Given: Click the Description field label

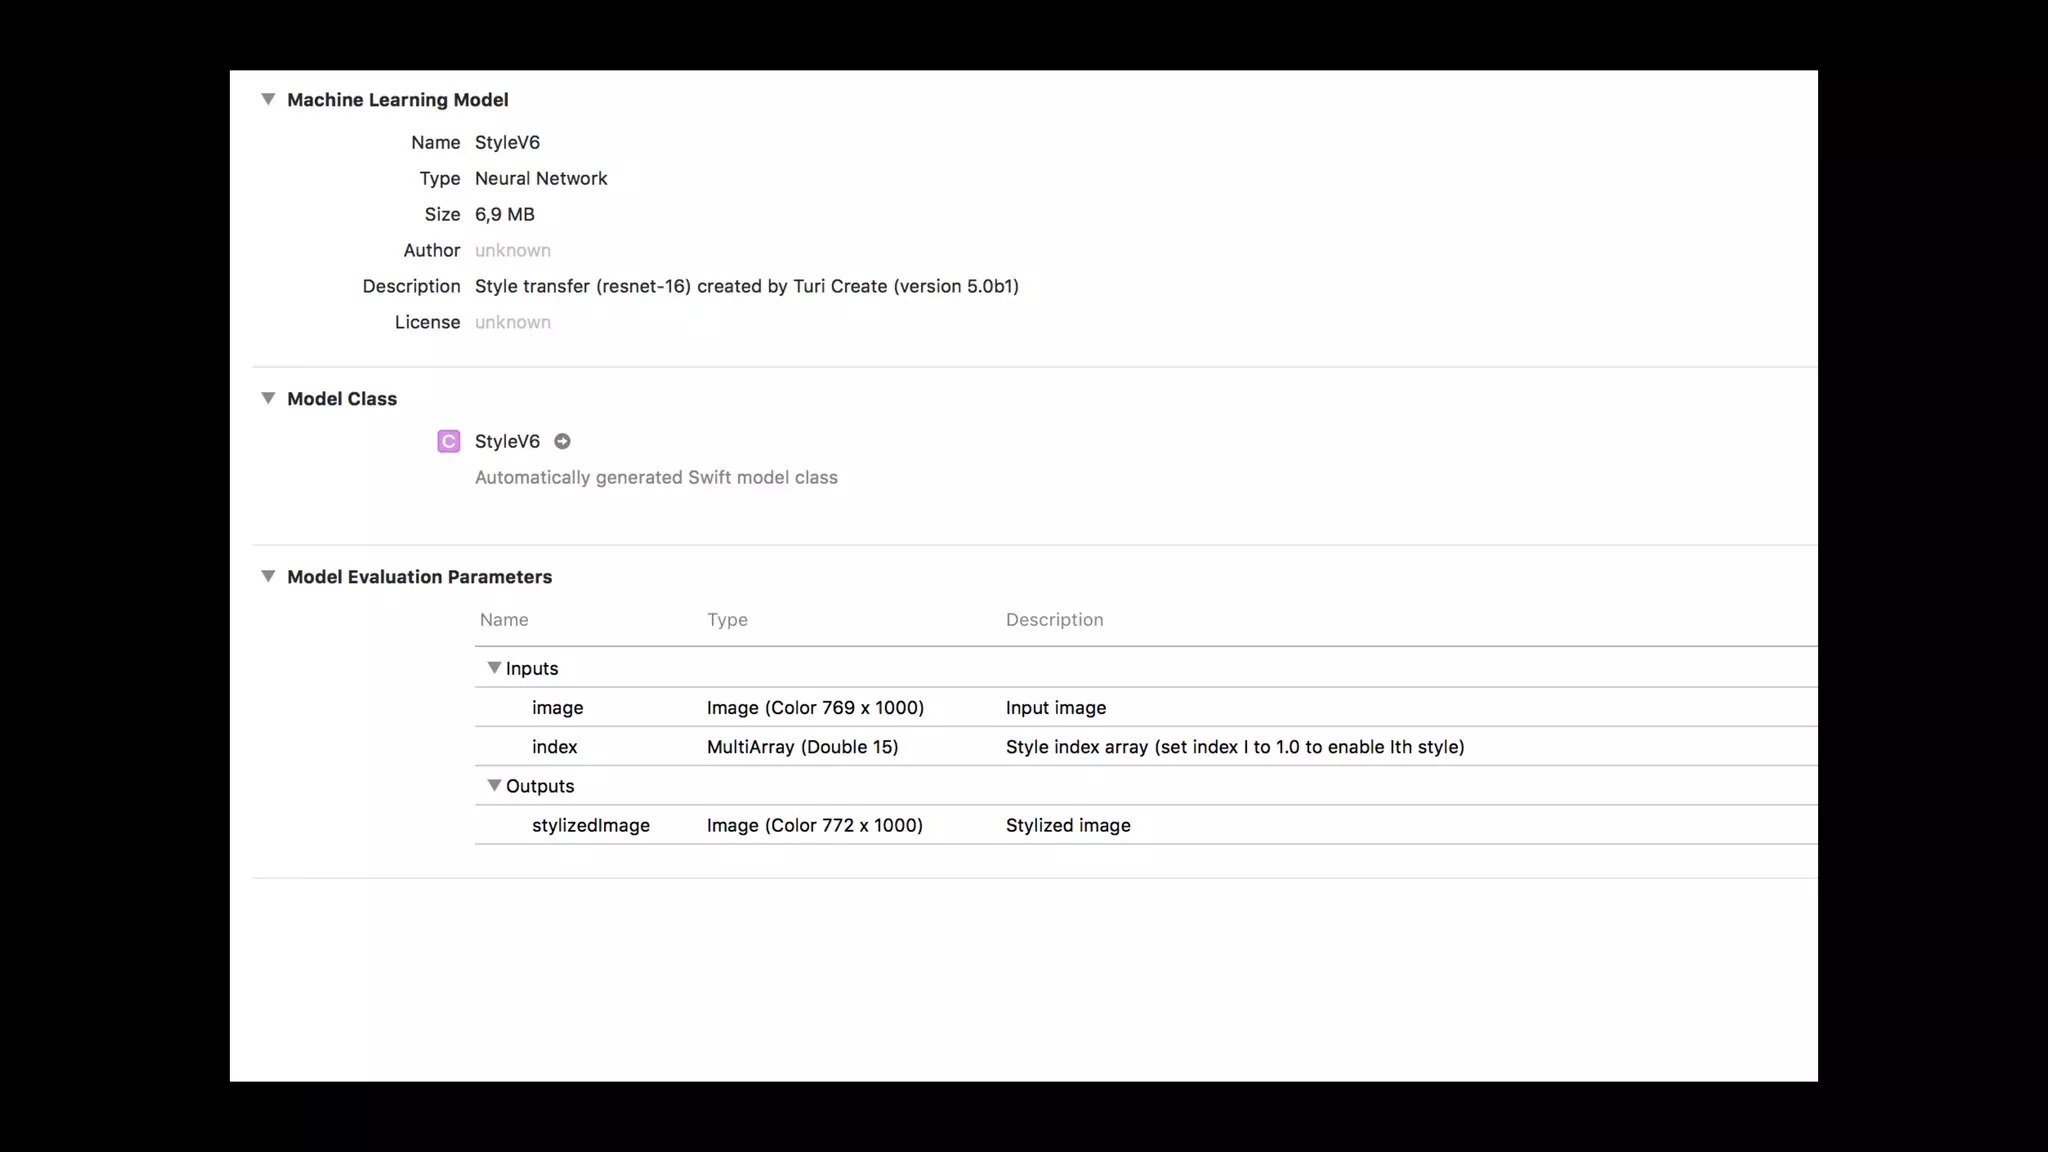Looking at the screenshot, I should [411, 286].
